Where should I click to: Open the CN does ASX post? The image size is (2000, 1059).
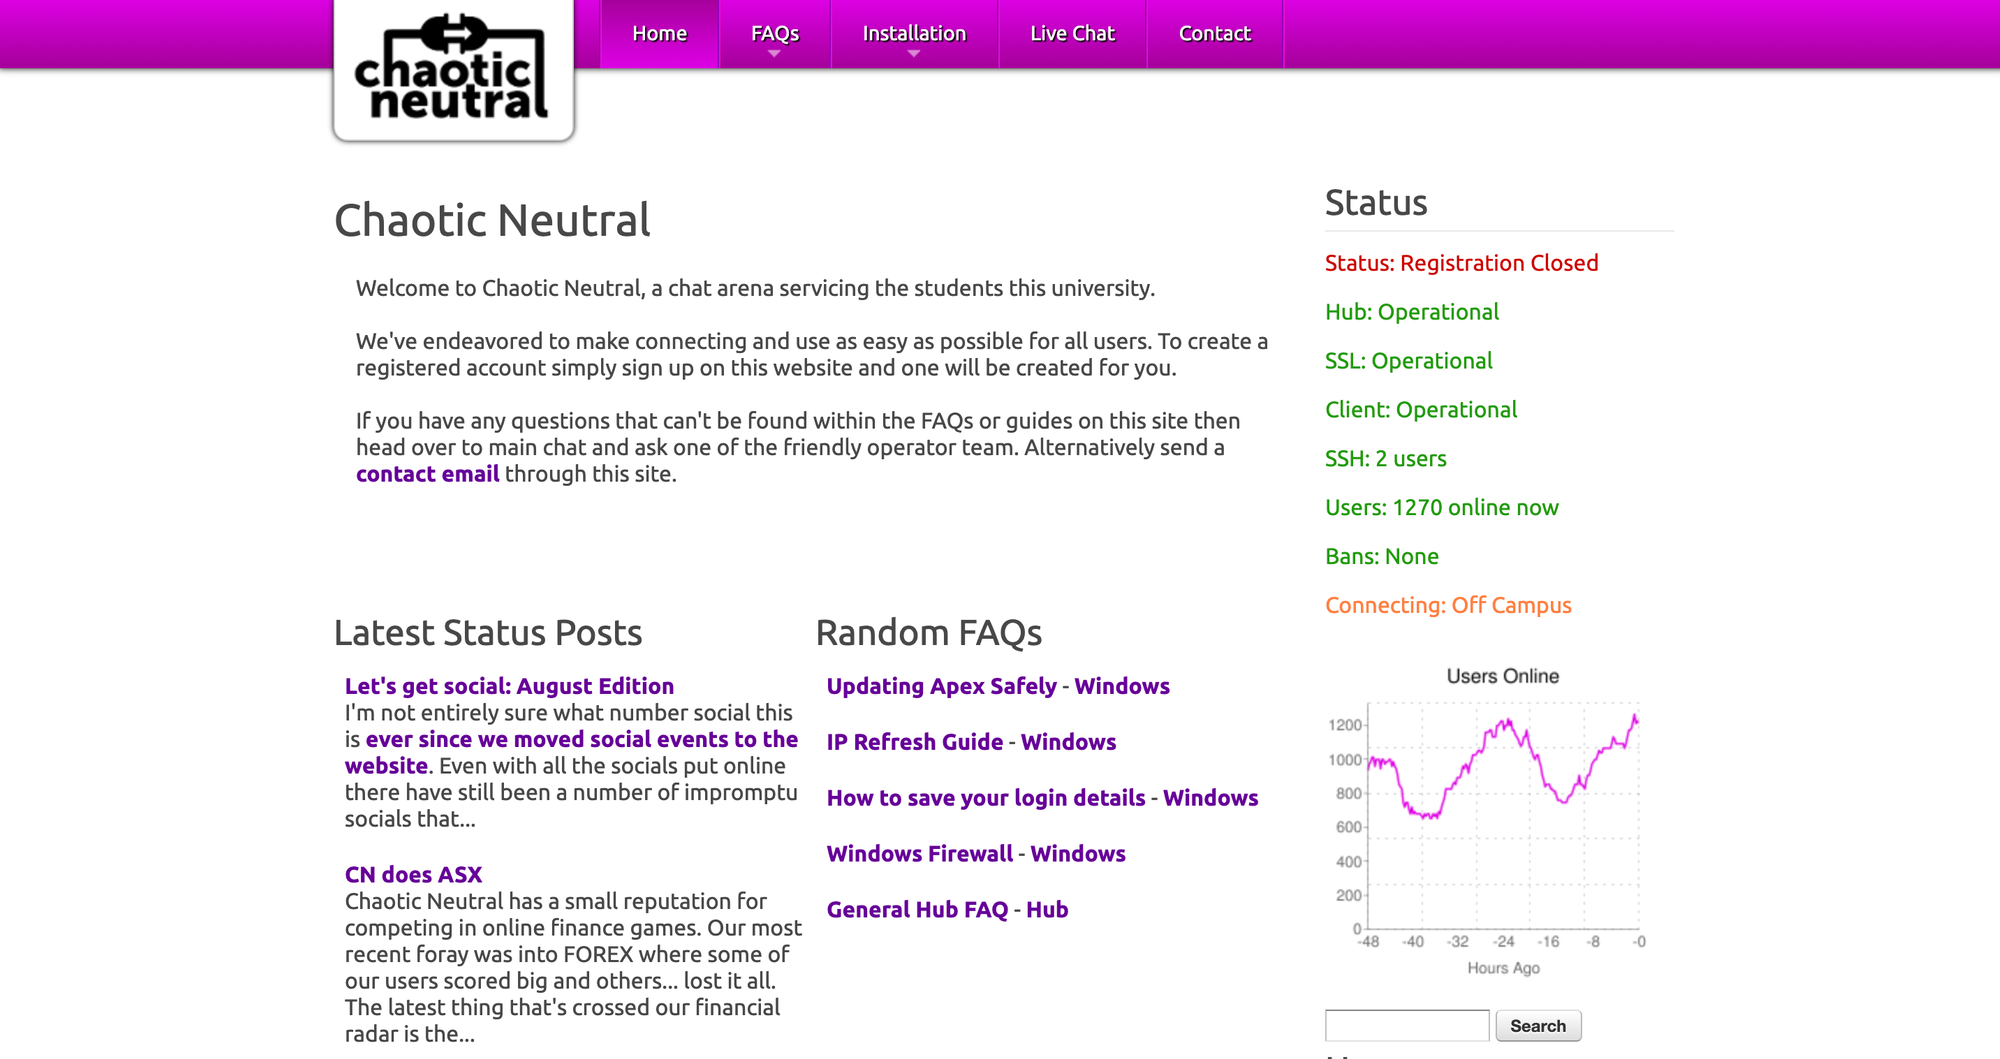point(413,874)
